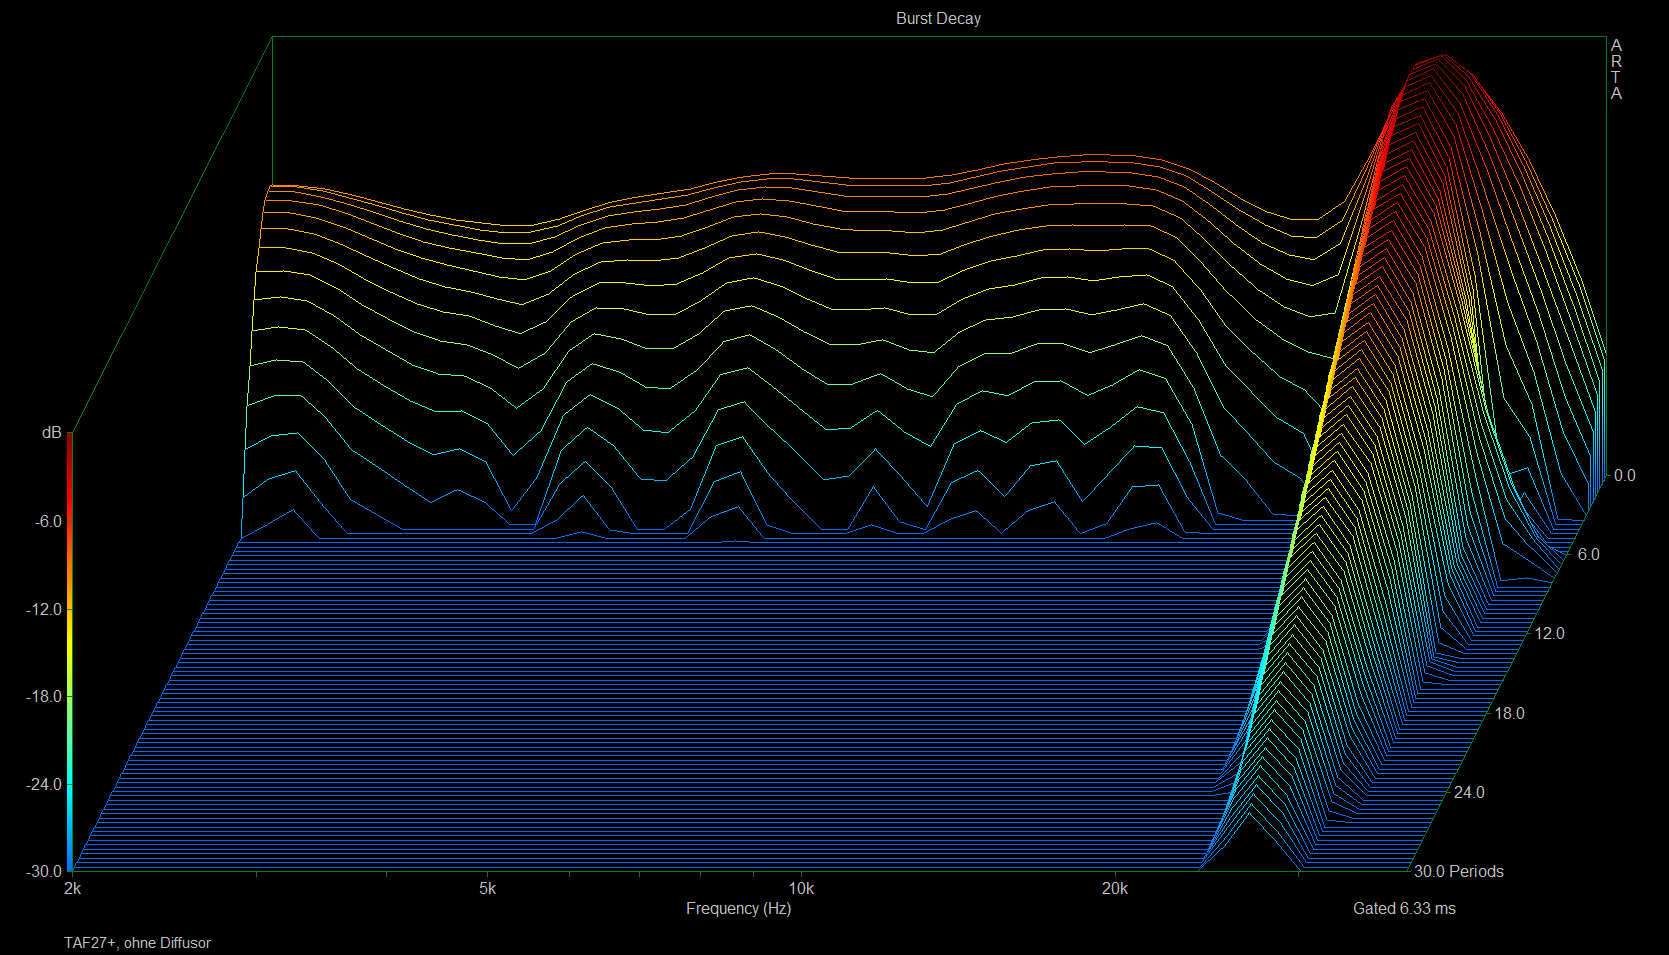The image size is (1669, 955).
Task: Click the vertical ARTA logo text
Action: (1616, 69)
